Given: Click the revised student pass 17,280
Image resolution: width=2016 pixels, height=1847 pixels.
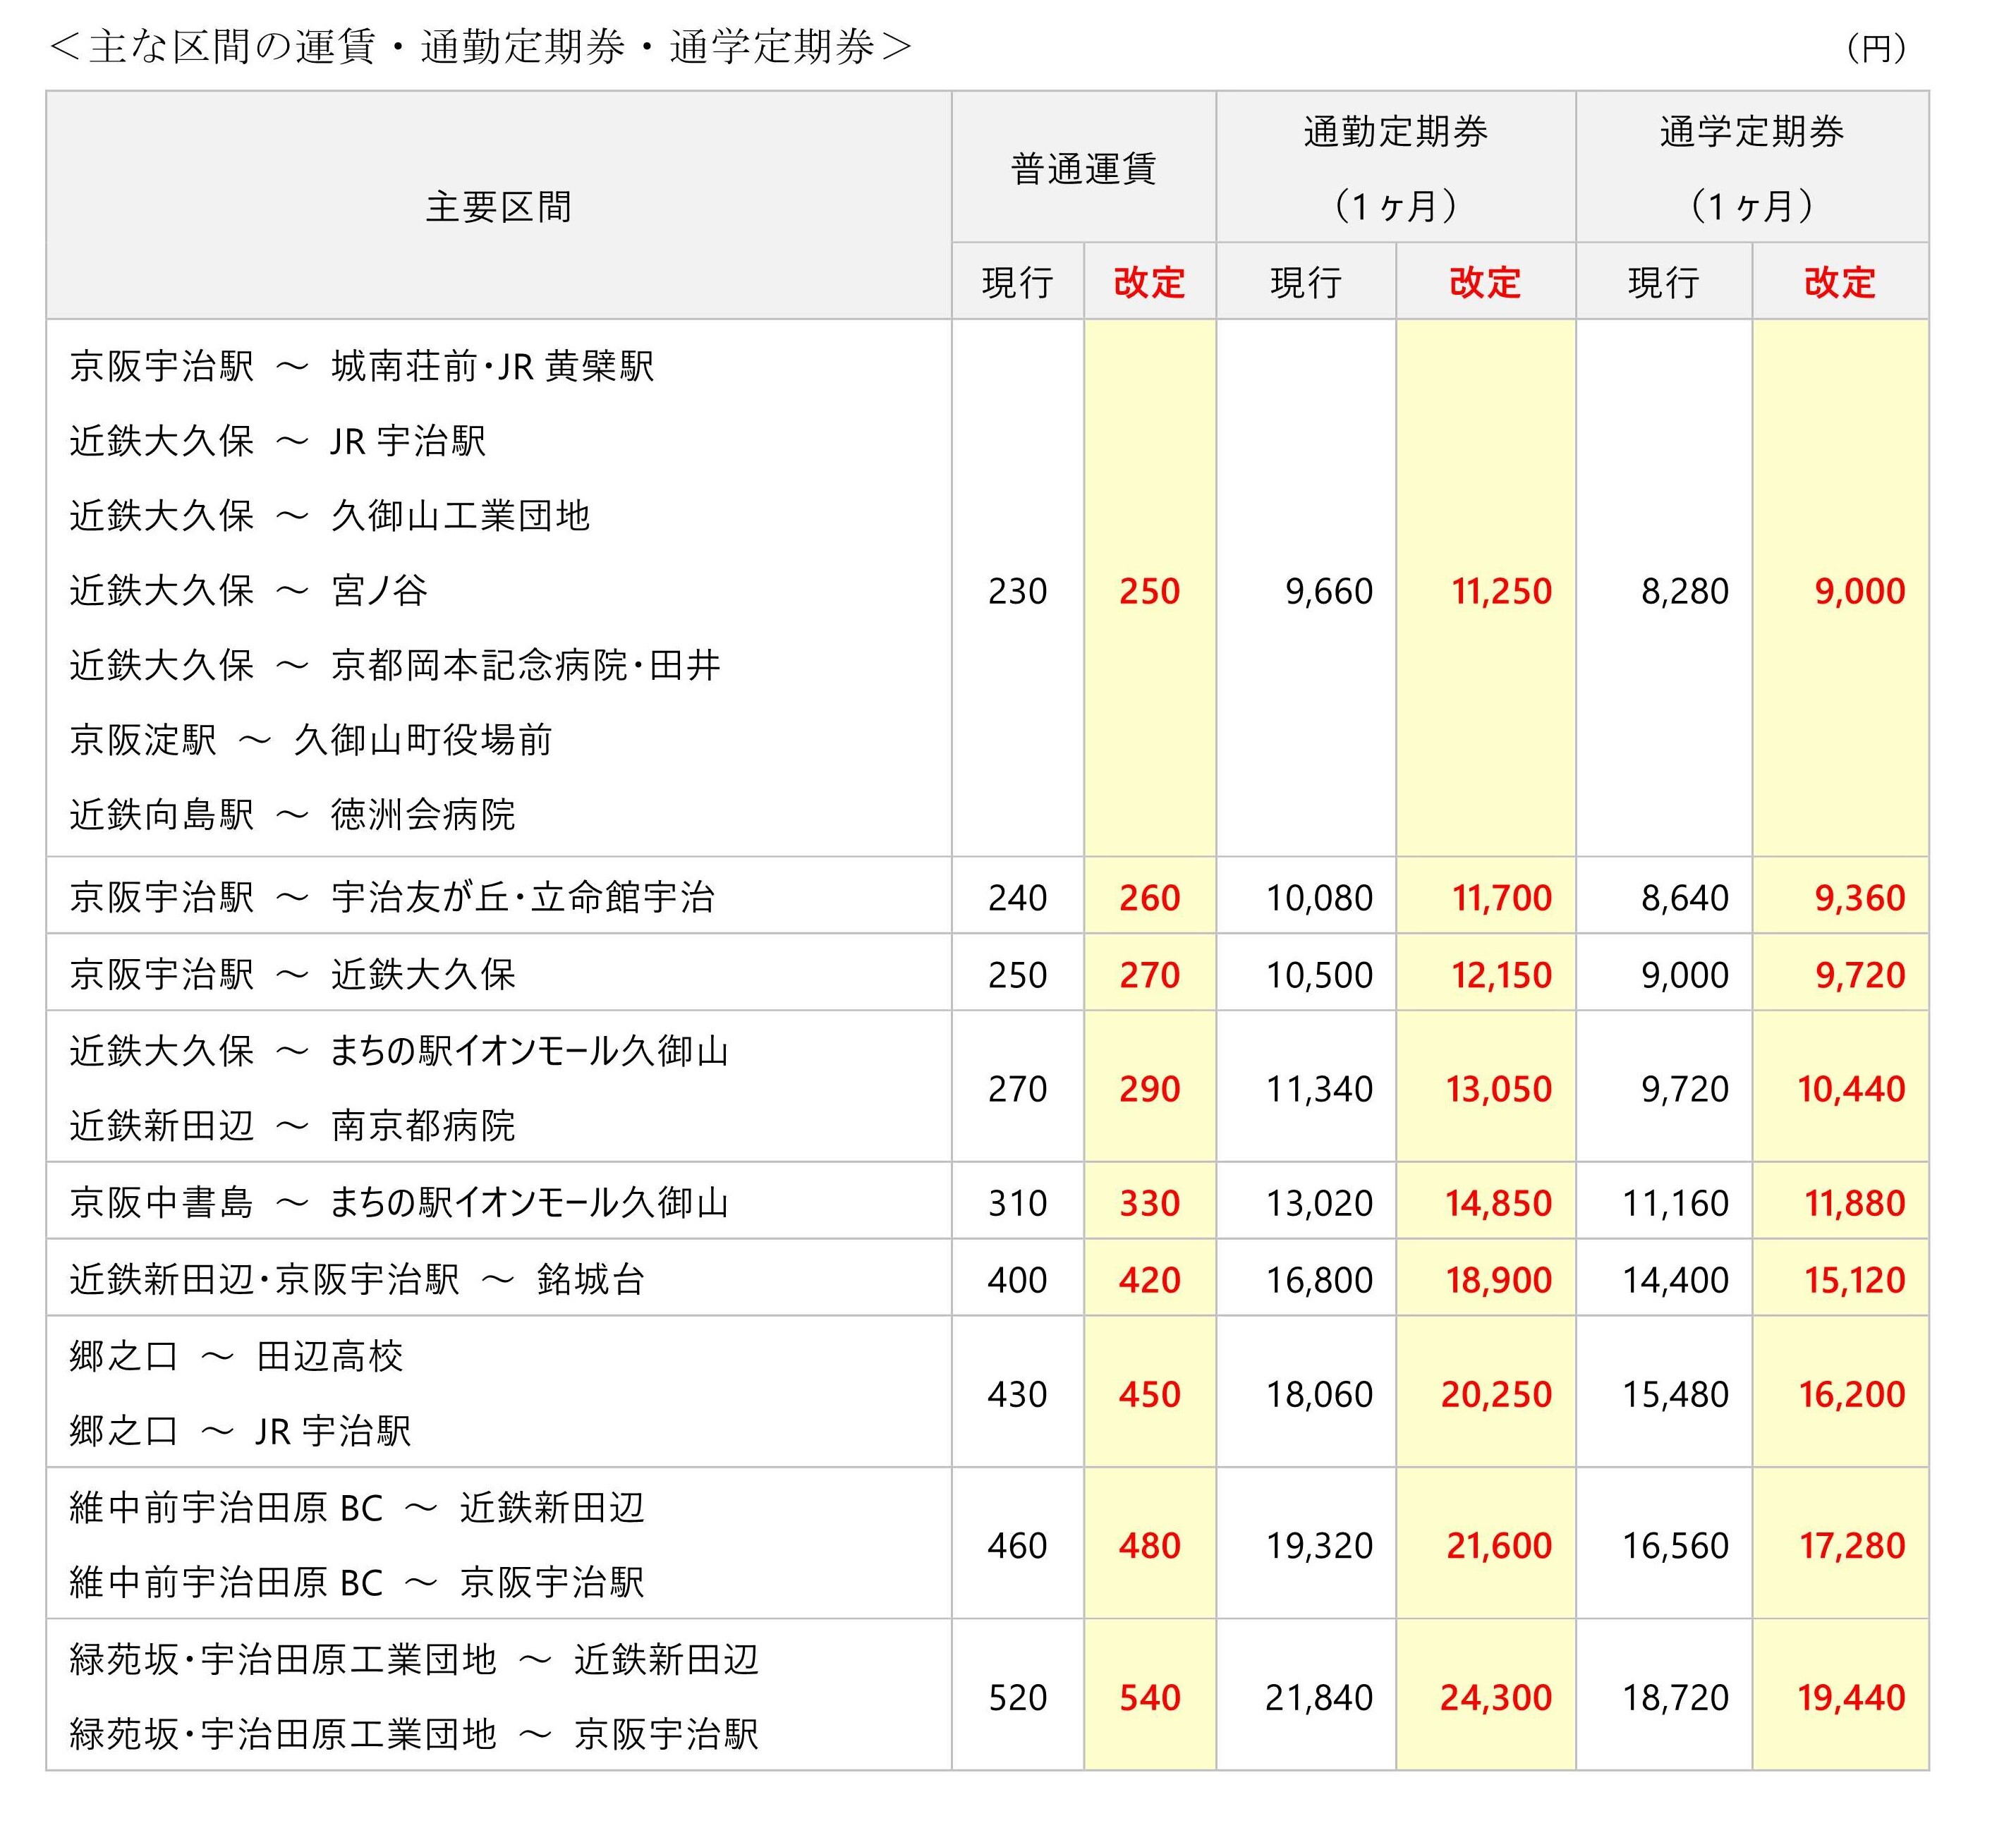Looking at the screenshot, I should (1852, 1546).
